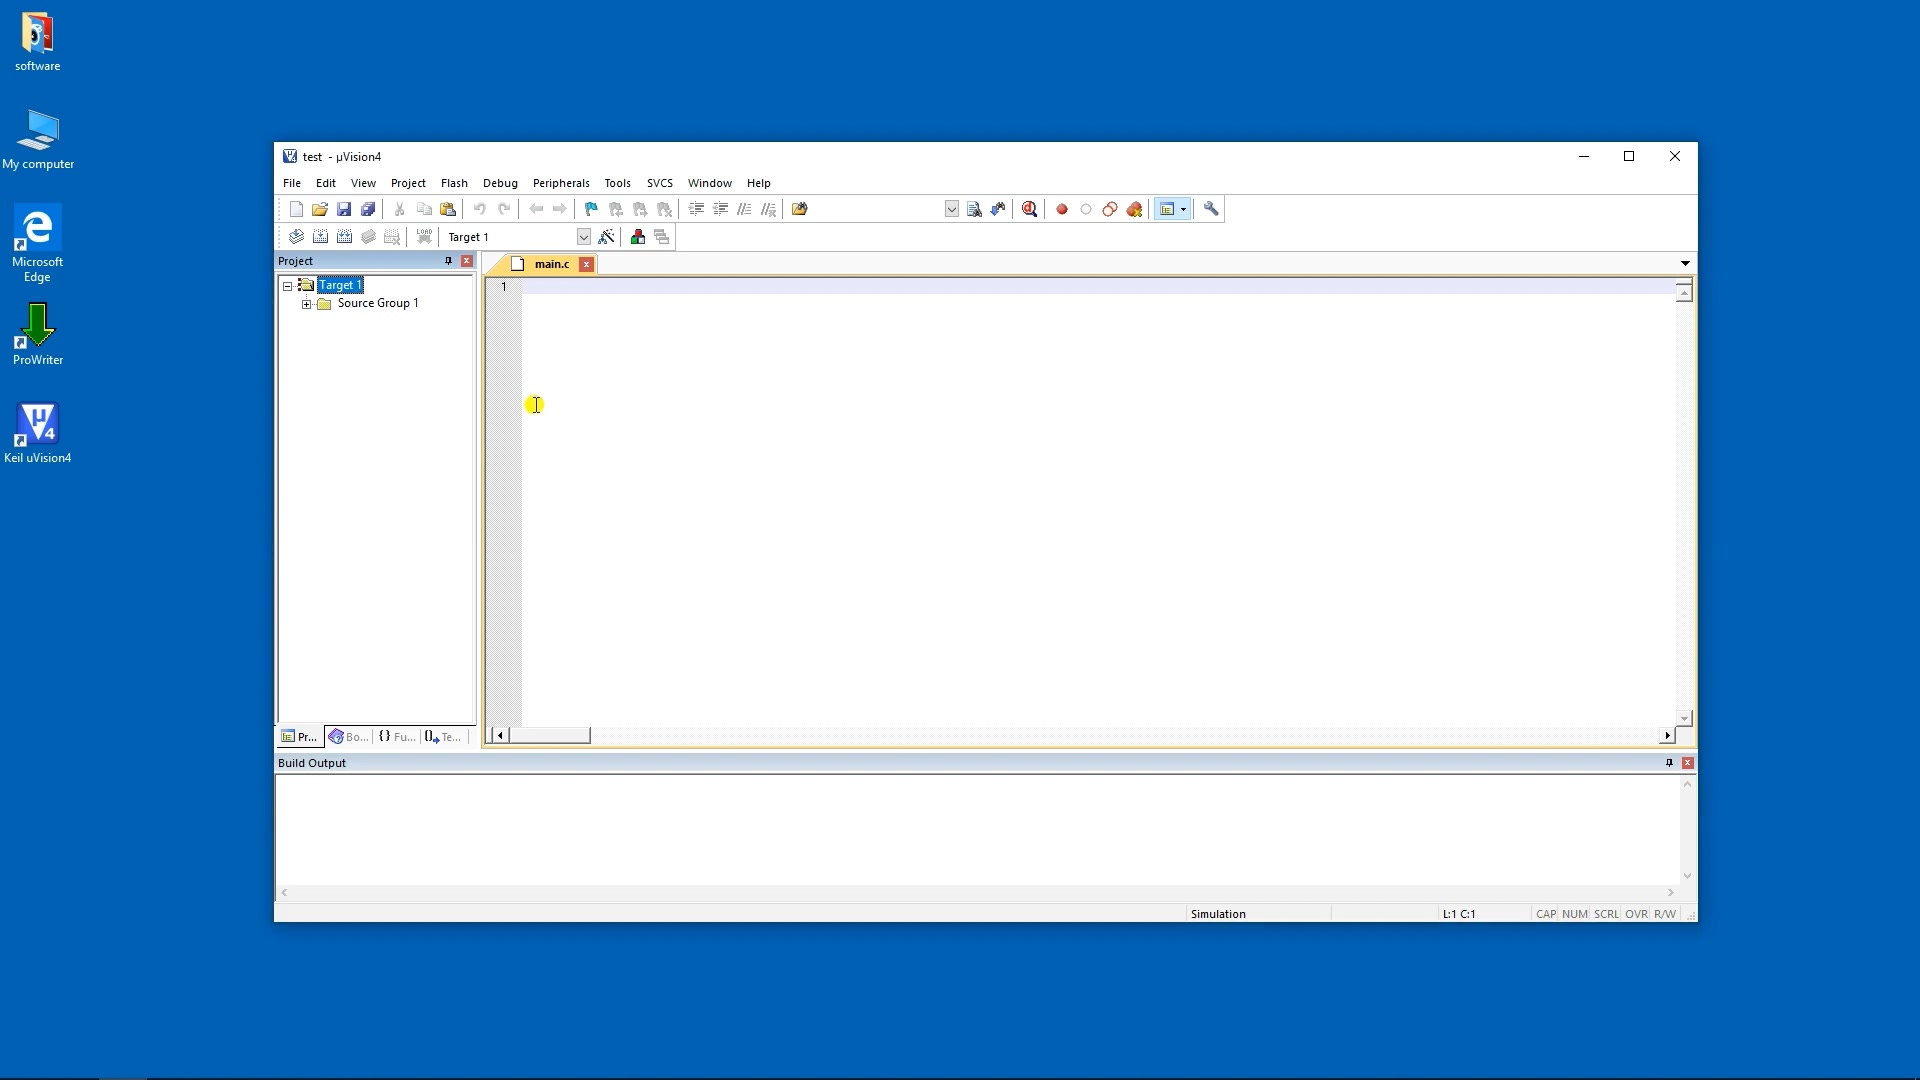Comment selection toolbar icon
1920x1080 pixels.
pyautogui.click(x=744, y=209)
